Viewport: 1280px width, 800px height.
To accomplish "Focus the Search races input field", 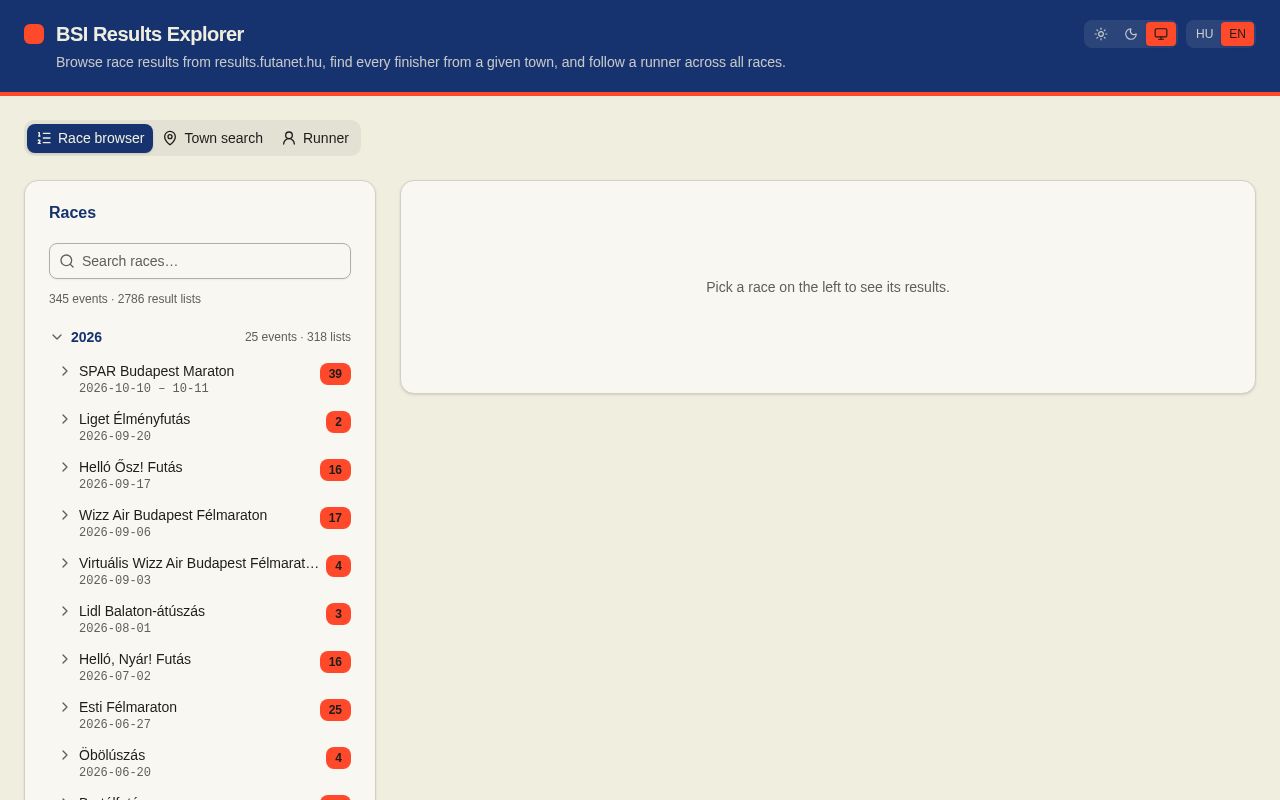I will [200, 261].
